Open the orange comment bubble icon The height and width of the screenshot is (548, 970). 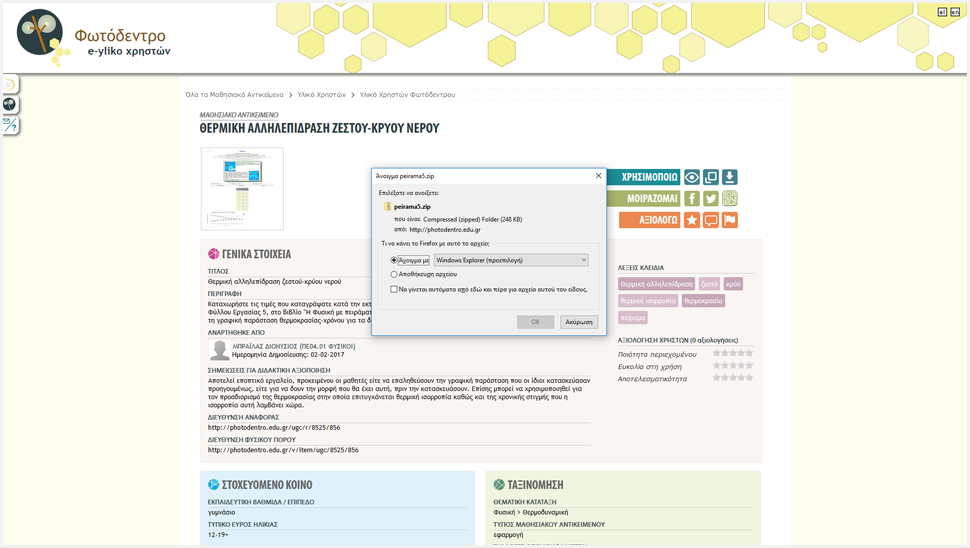pyautogui.click(x=711, y=220)
